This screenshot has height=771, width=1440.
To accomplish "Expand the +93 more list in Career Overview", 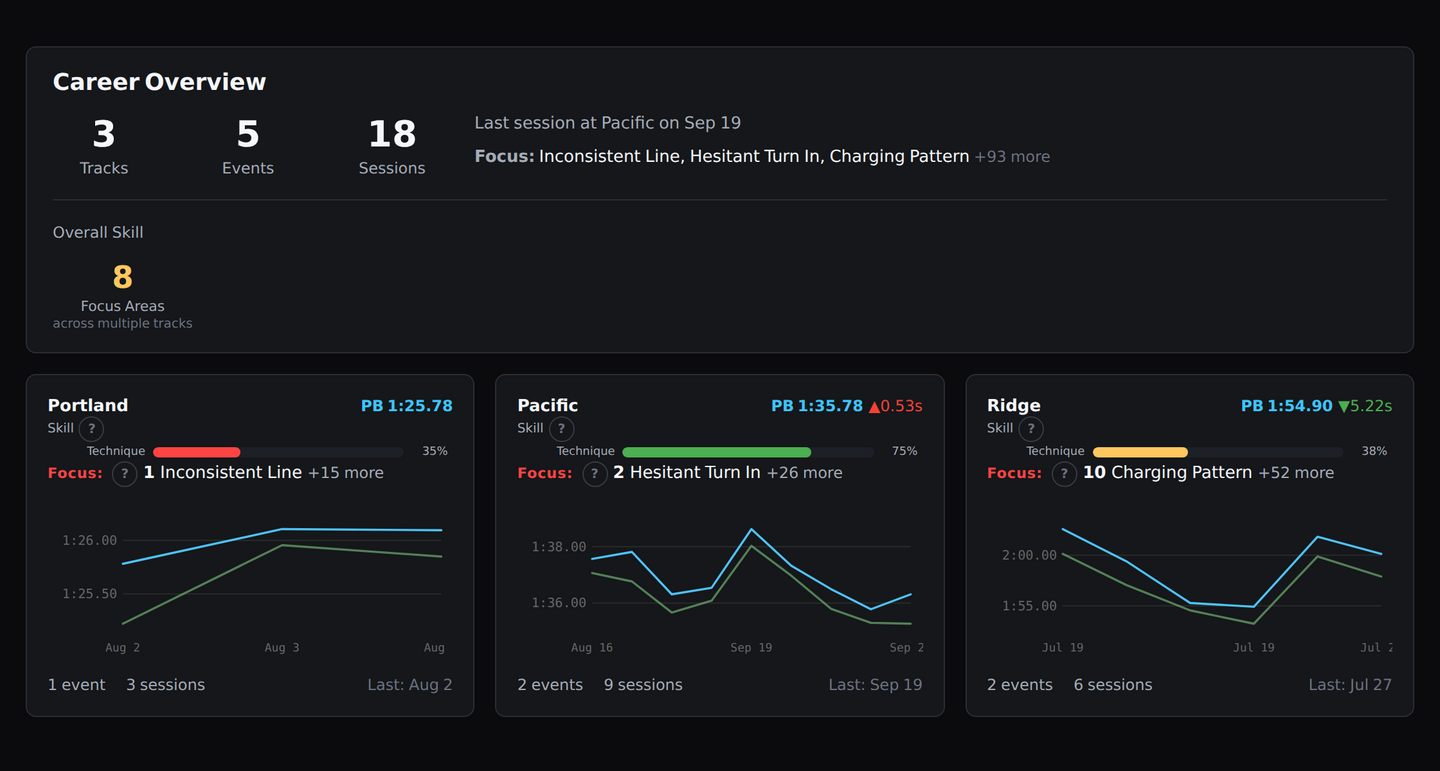I will click(1012, 156).
